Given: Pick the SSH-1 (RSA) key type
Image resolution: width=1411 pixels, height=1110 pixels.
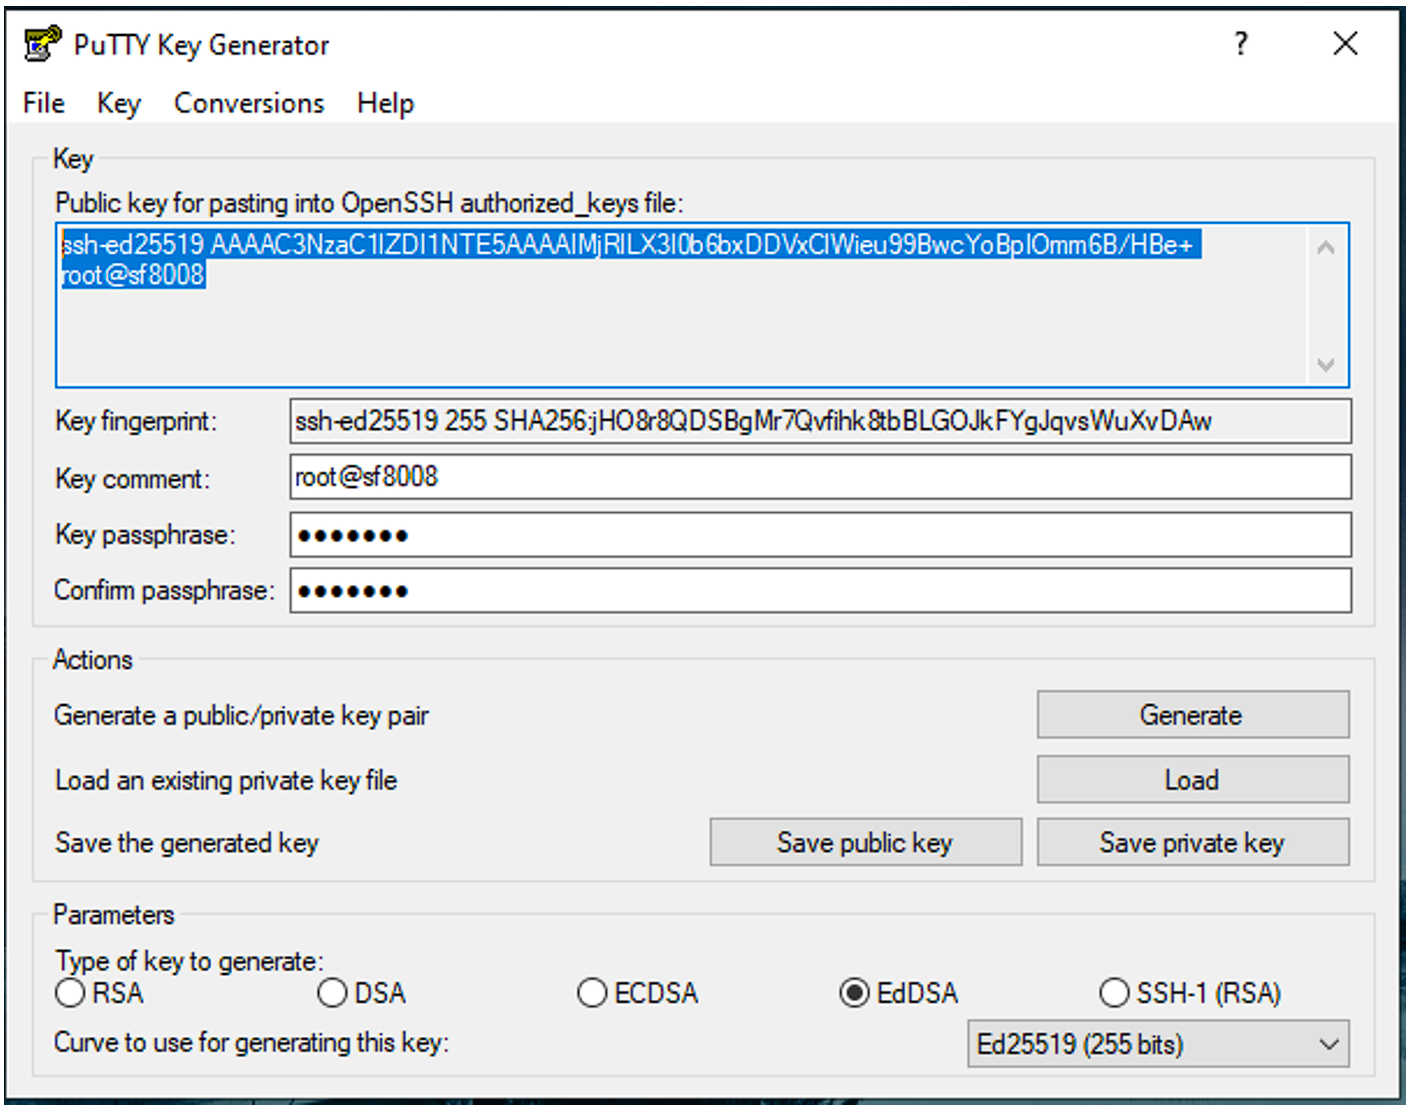Looking at the screenshot, I should point(1114,993).
